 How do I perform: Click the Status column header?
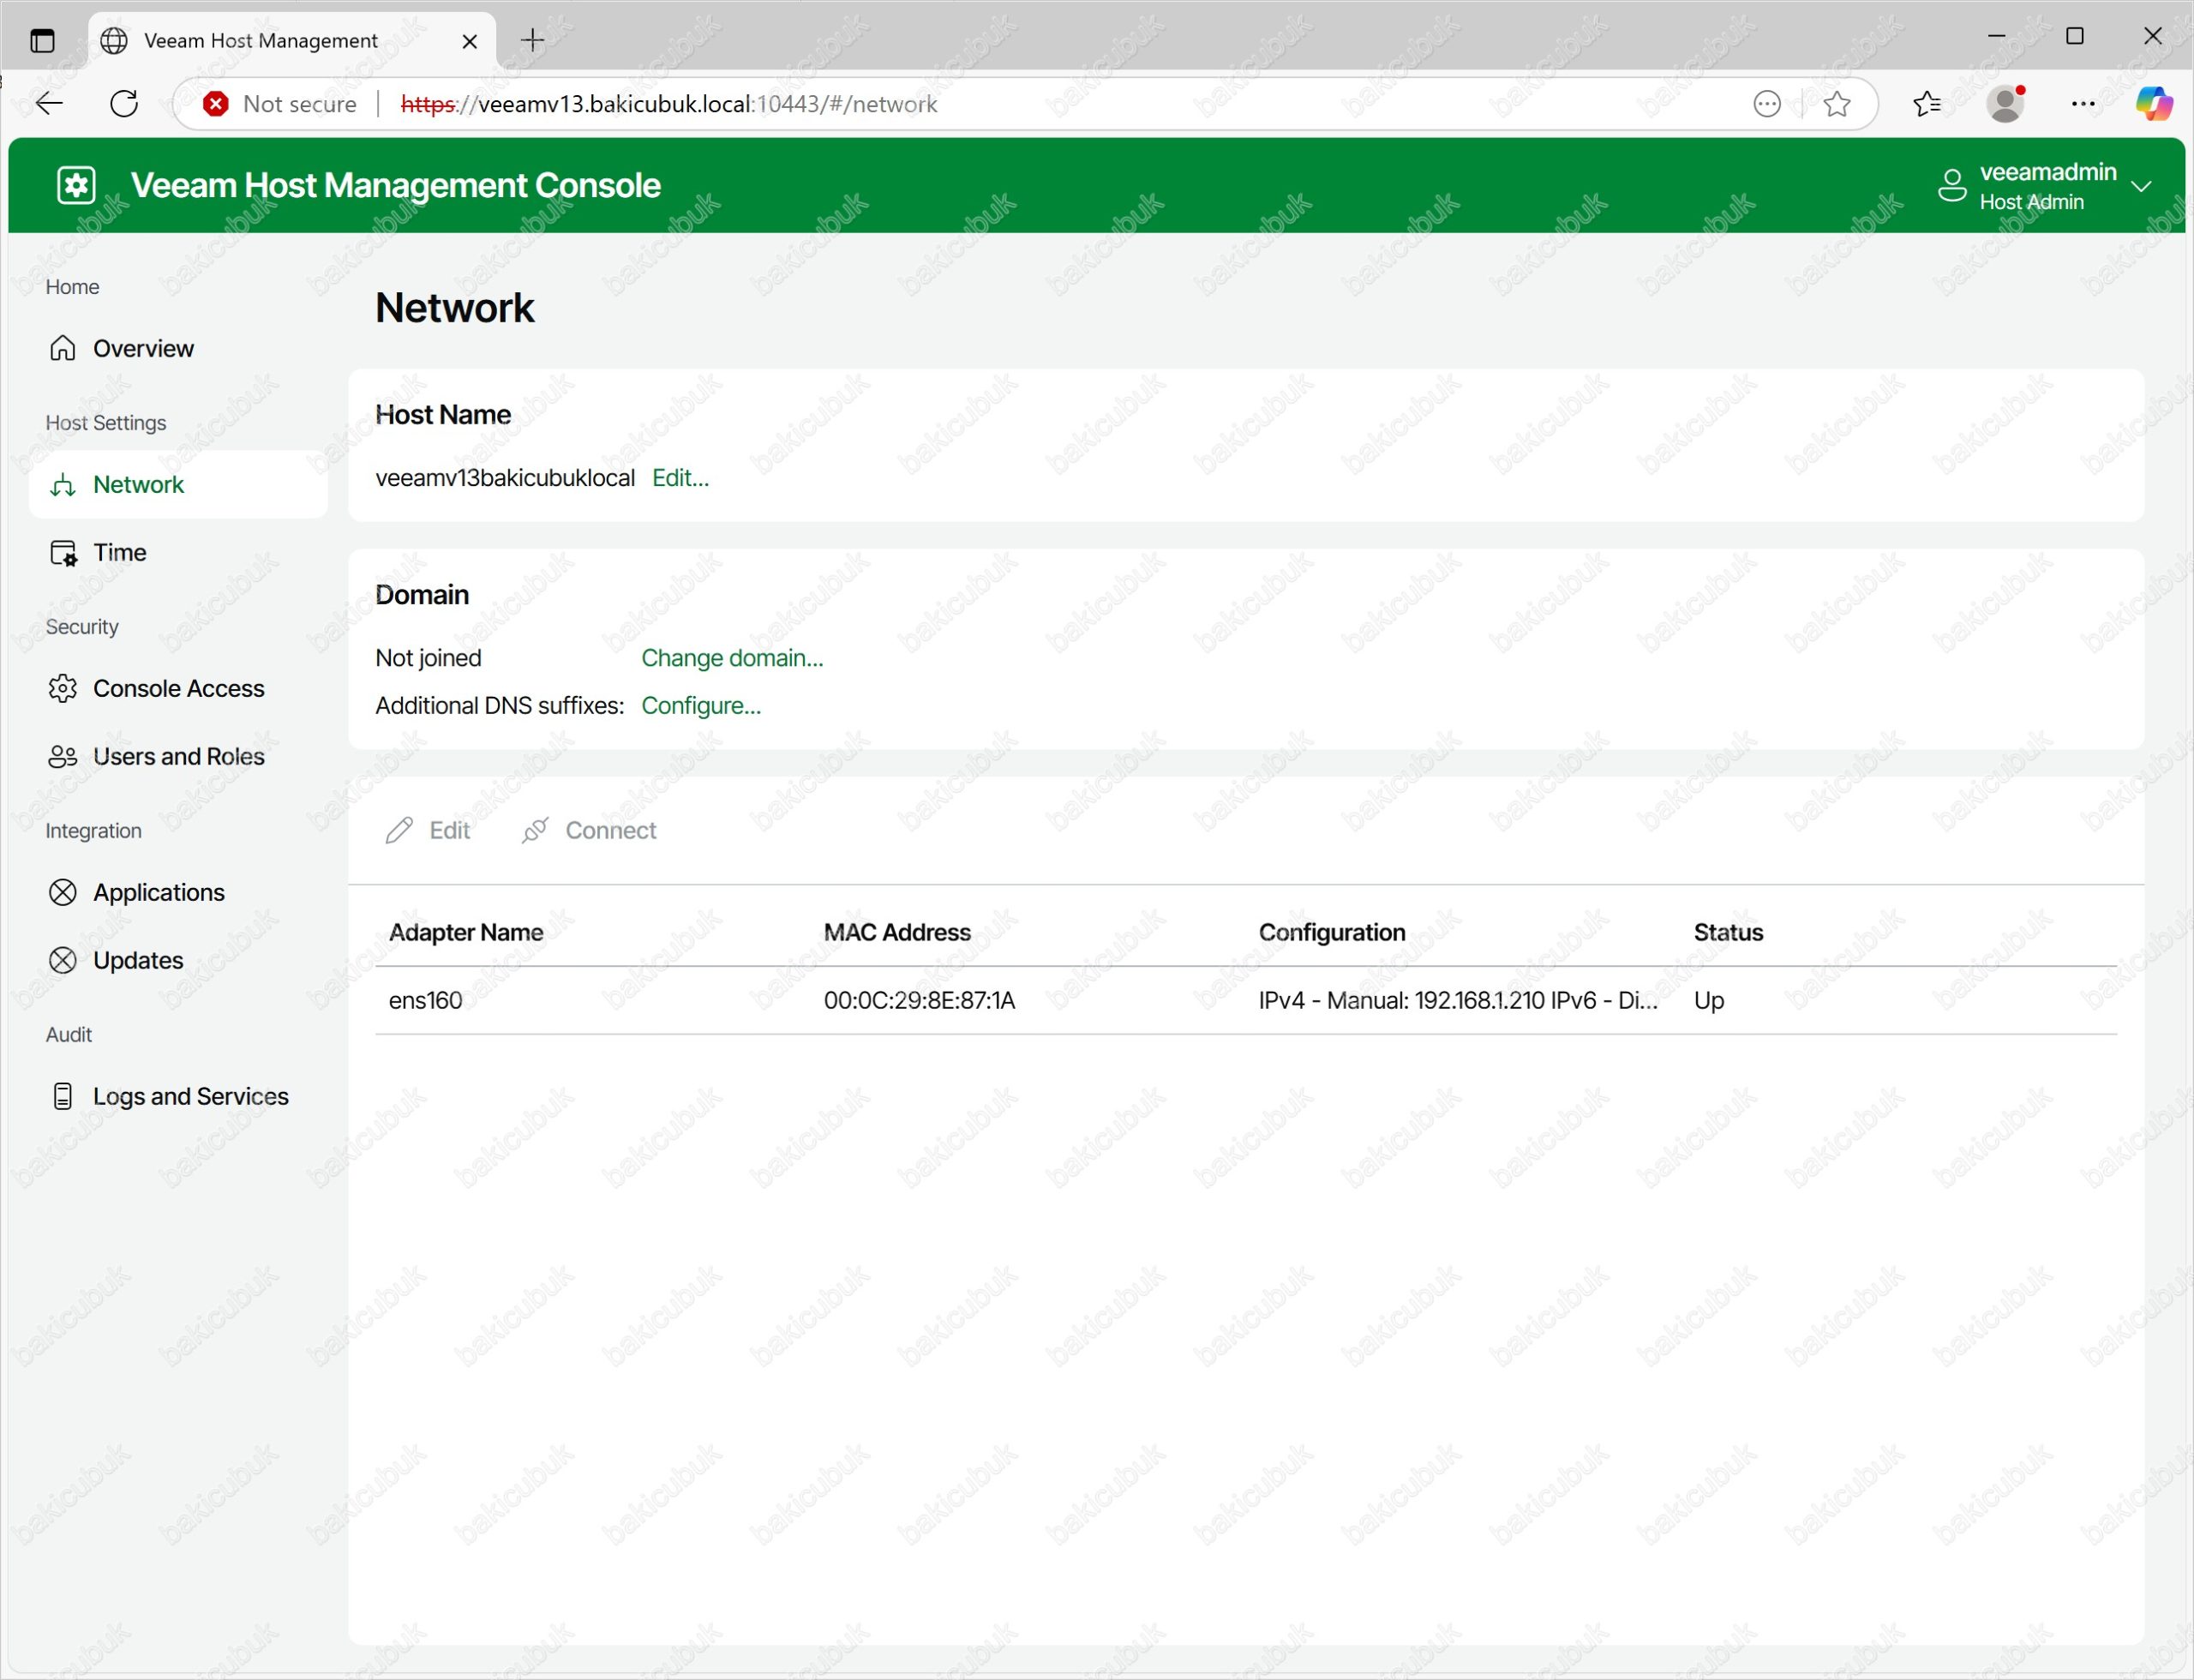(x=1728, y=933)
